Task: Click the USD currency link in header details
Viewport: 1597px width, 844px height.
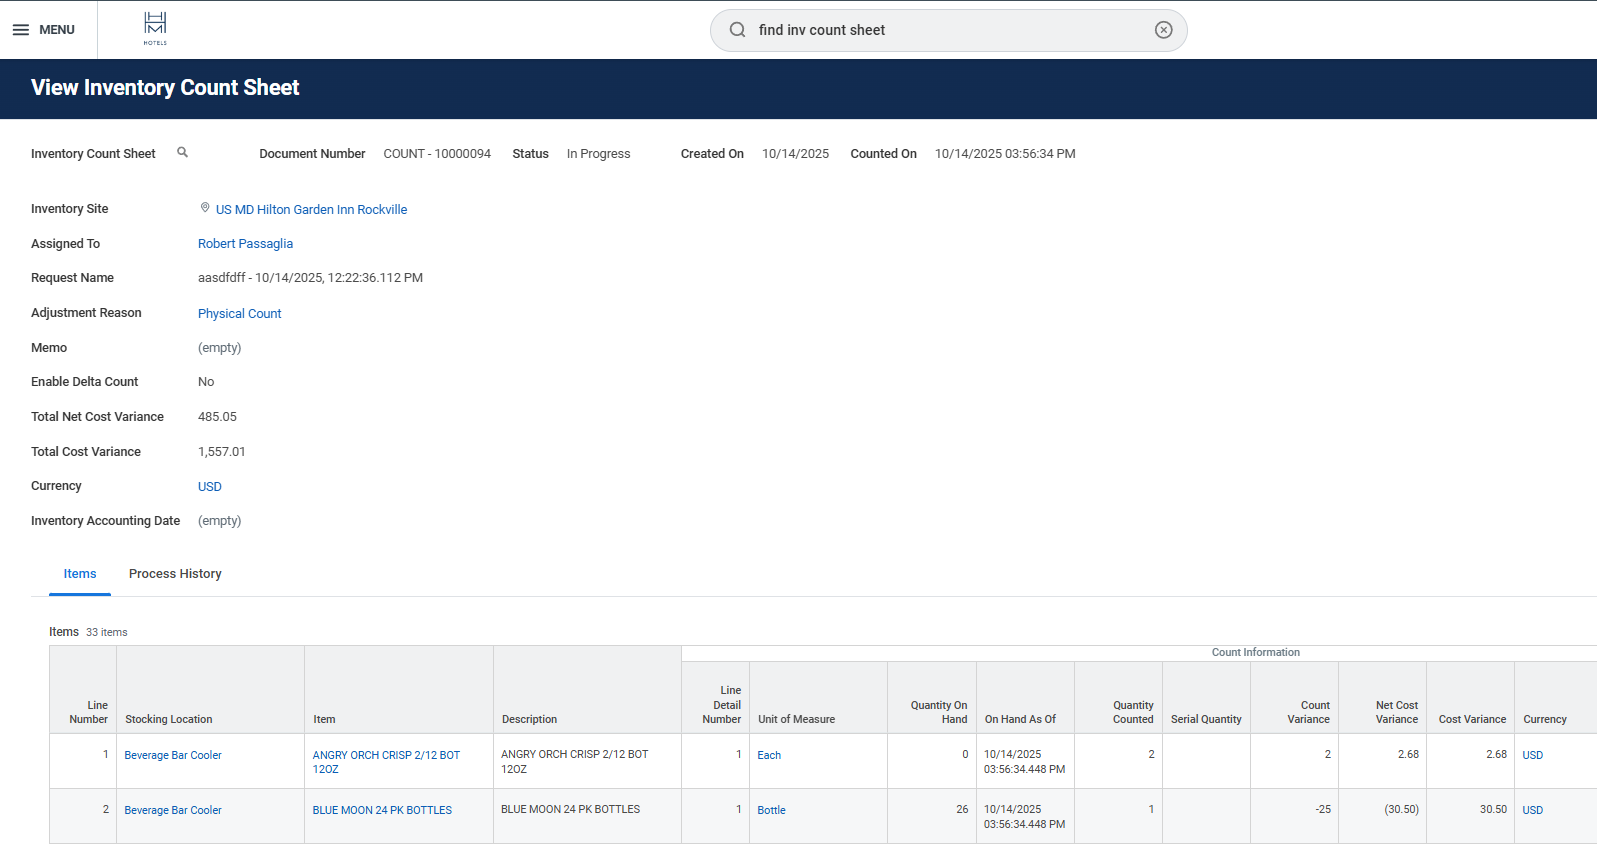Action: point(210,487)
